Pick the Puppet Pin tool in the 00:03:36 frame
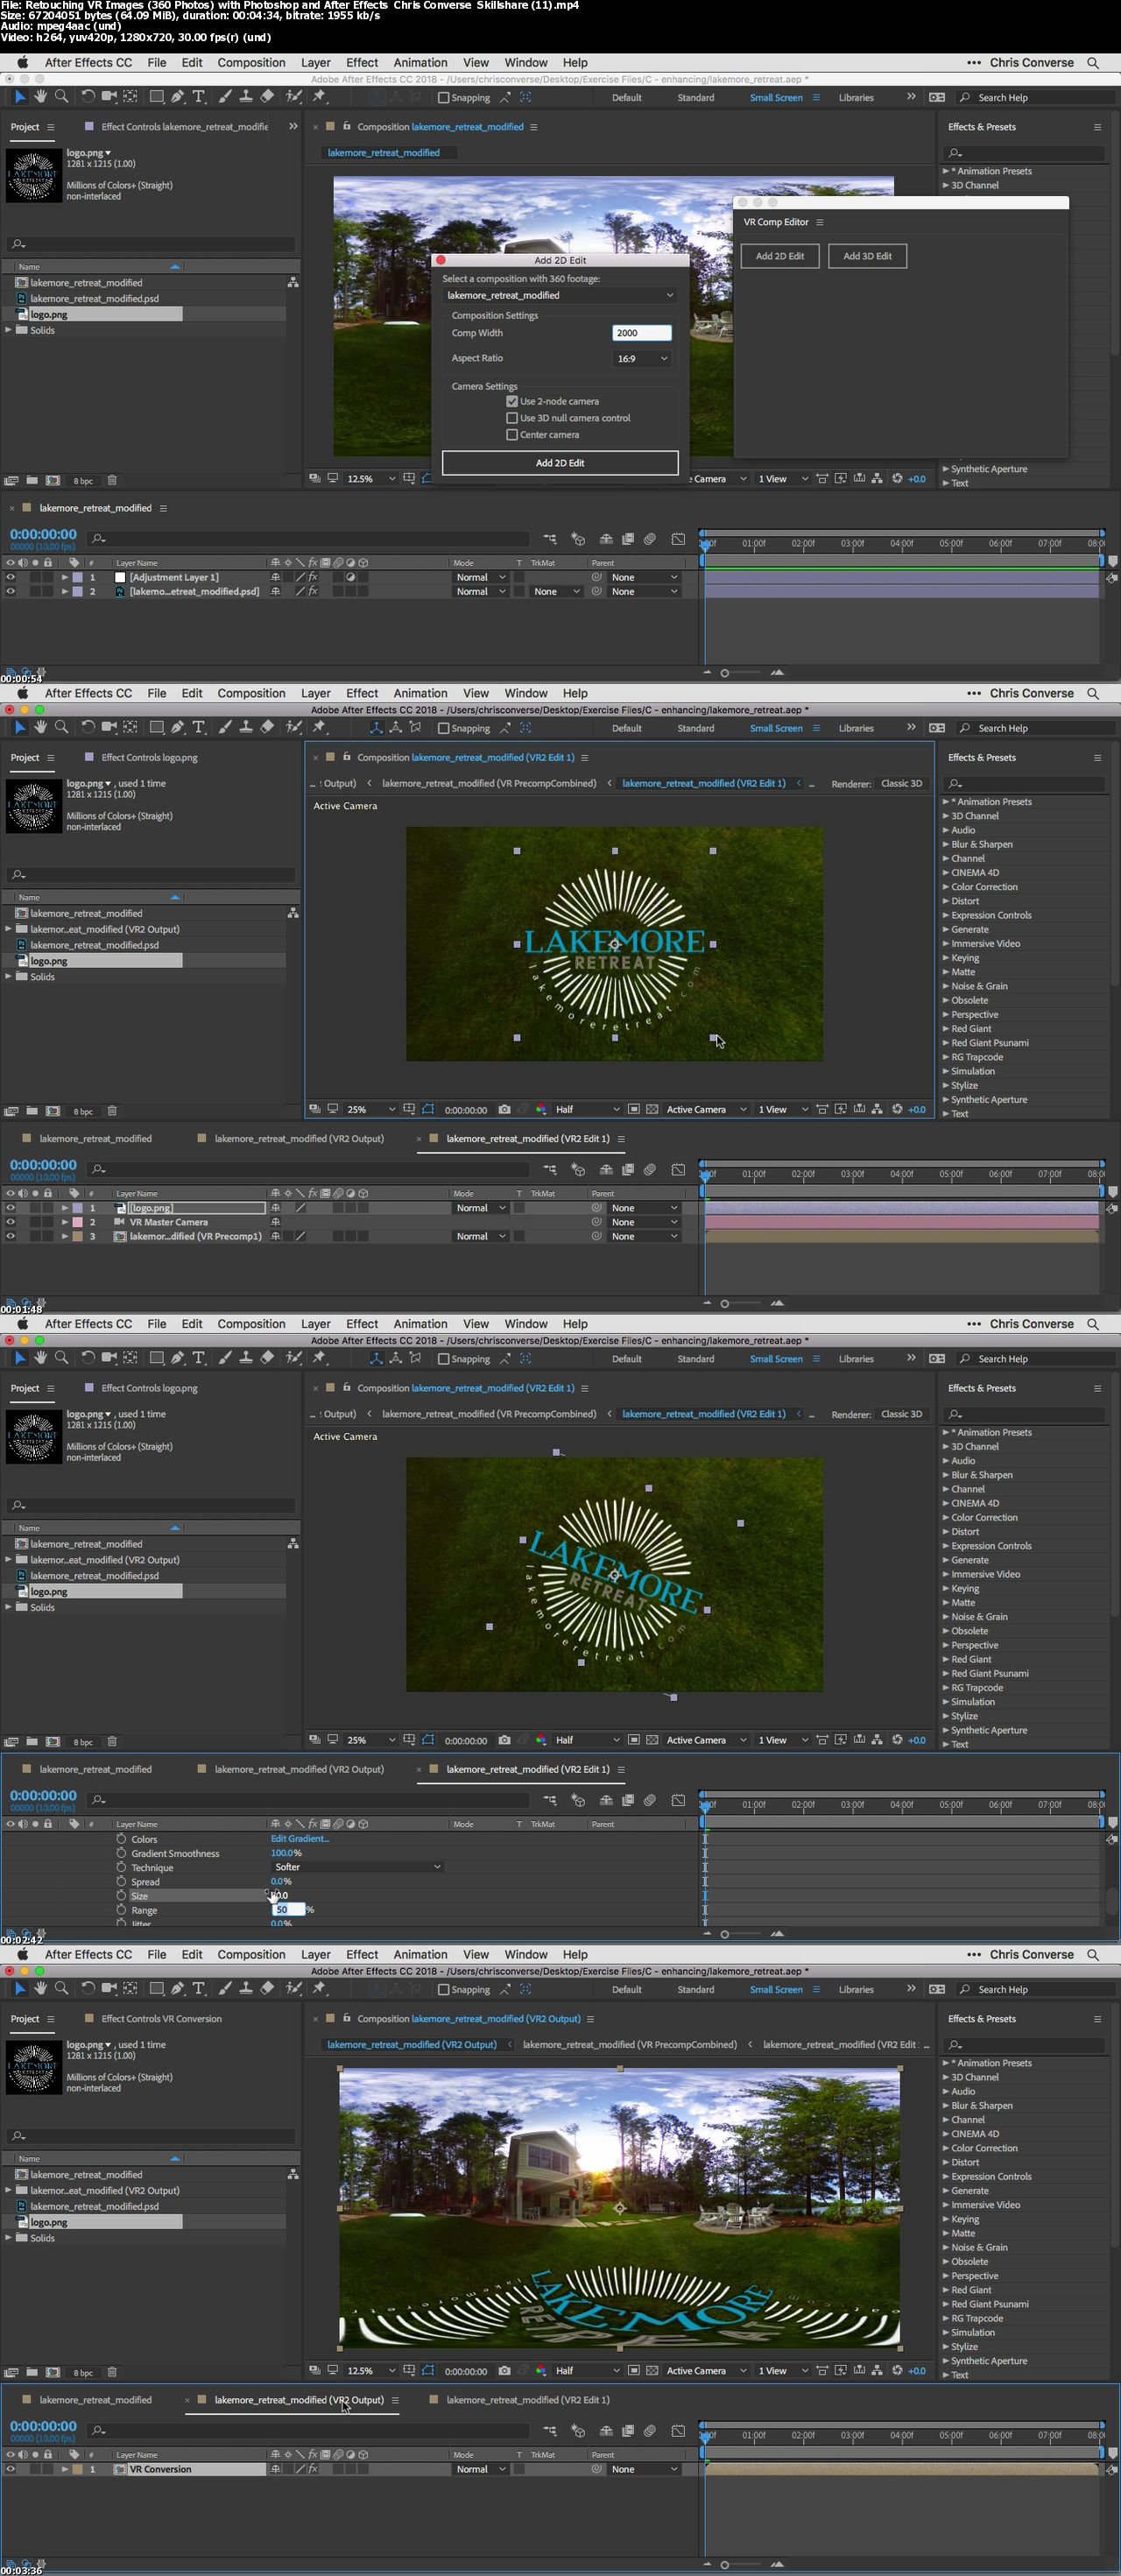 click(319, 1989)
